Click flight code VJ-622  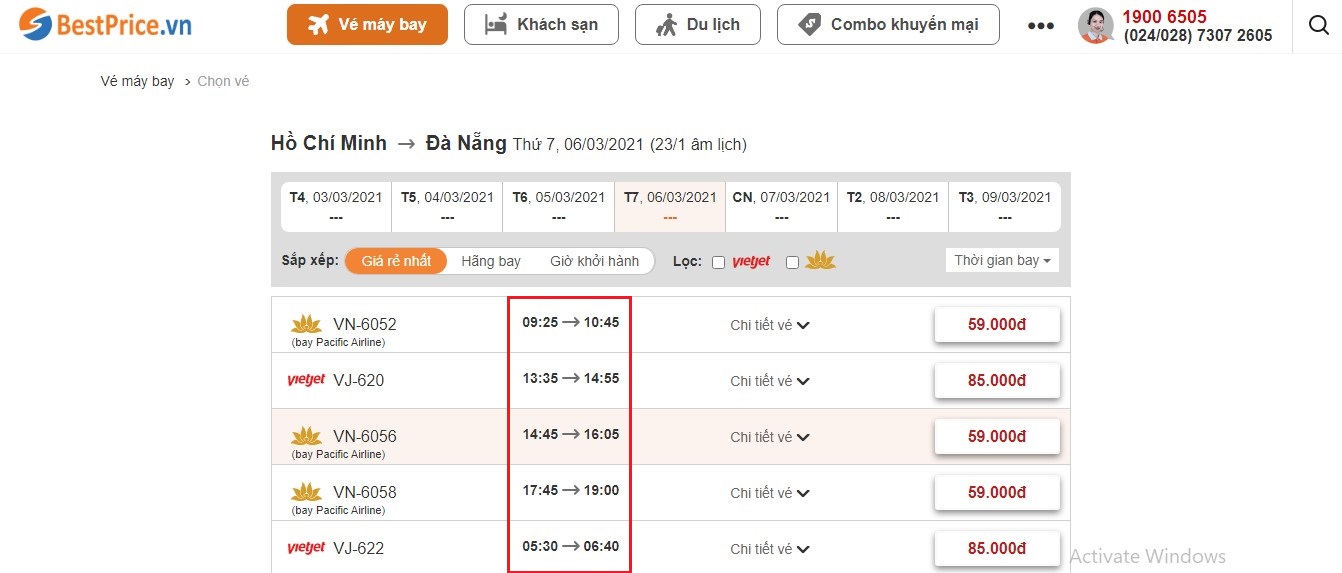[358, 548]
